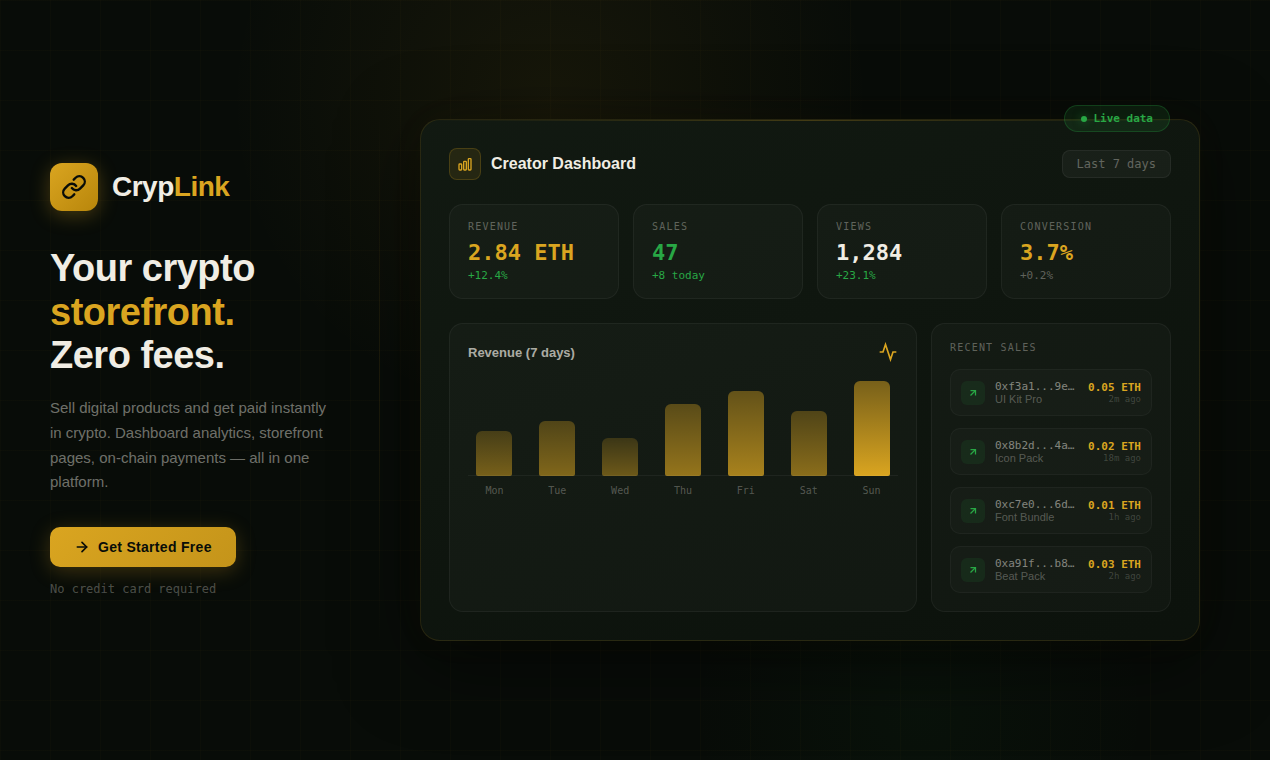Click the Creator Dashboard bar-chart icon
The width and height of the screenshot is (1270, 760).
click(465, 164)
